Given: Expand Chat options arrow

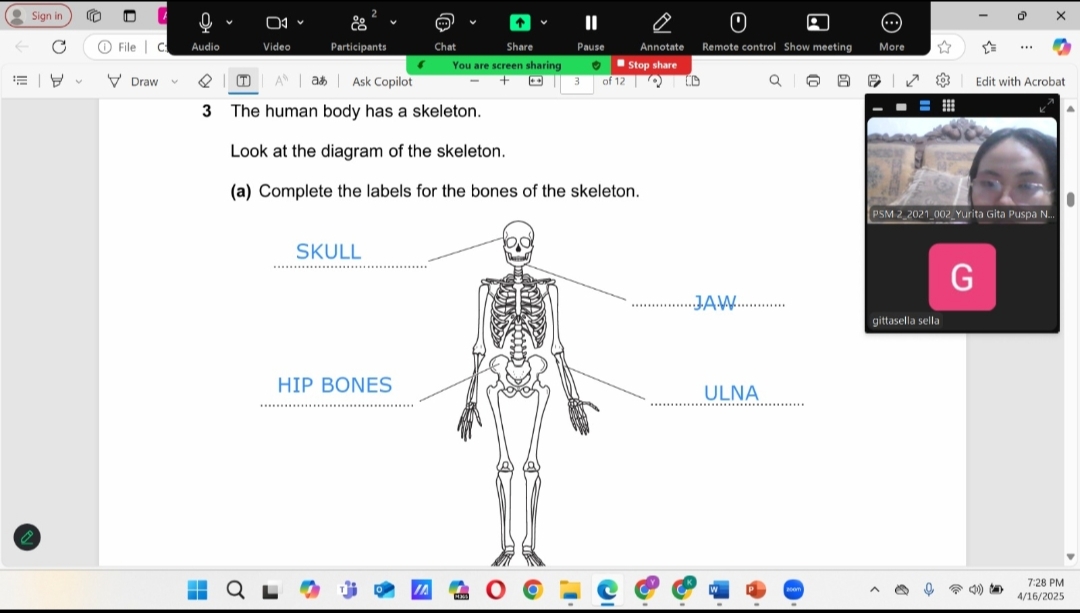Looking at the screenshot, I should point(472,23).
